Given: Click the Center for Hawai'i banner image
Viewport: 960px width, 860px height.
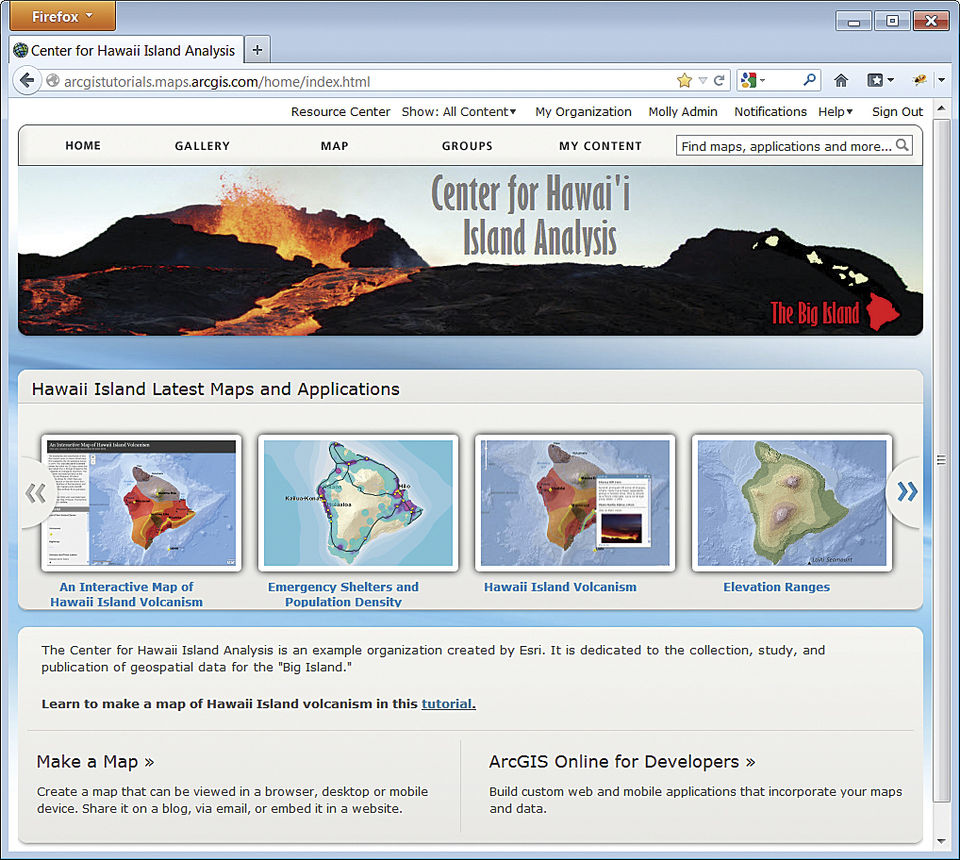Looking at the screenshot, I should (x=470, y=251).
